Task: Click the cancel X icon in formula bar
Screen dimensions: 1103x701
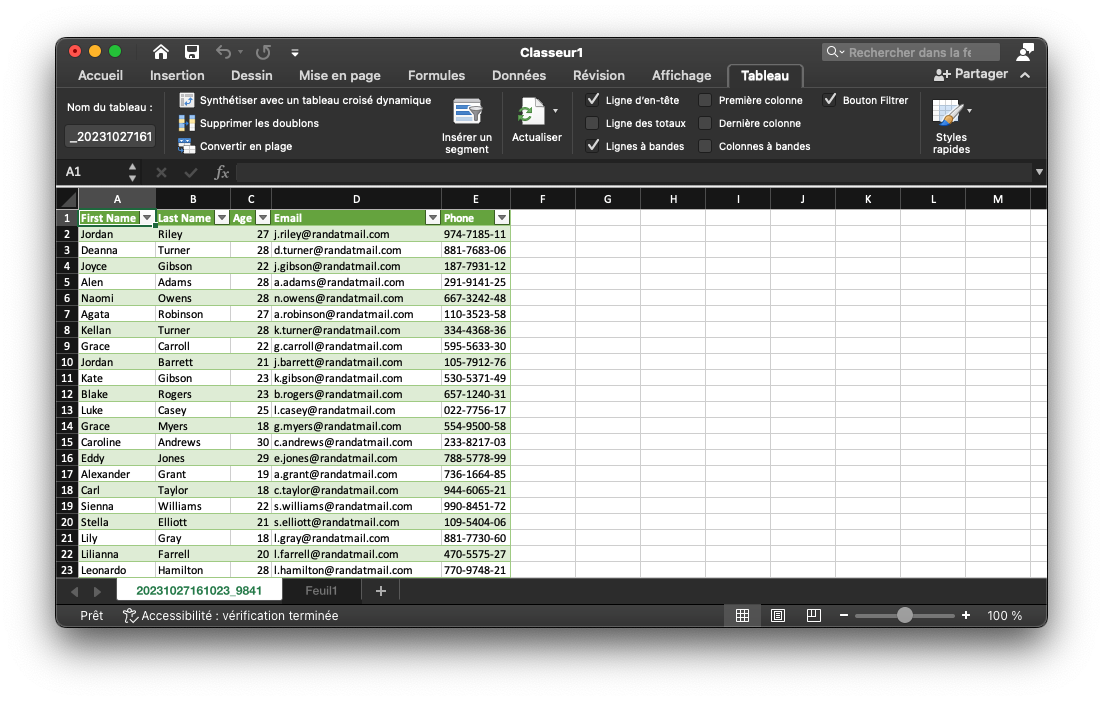Action: click(x=161, y=172)
